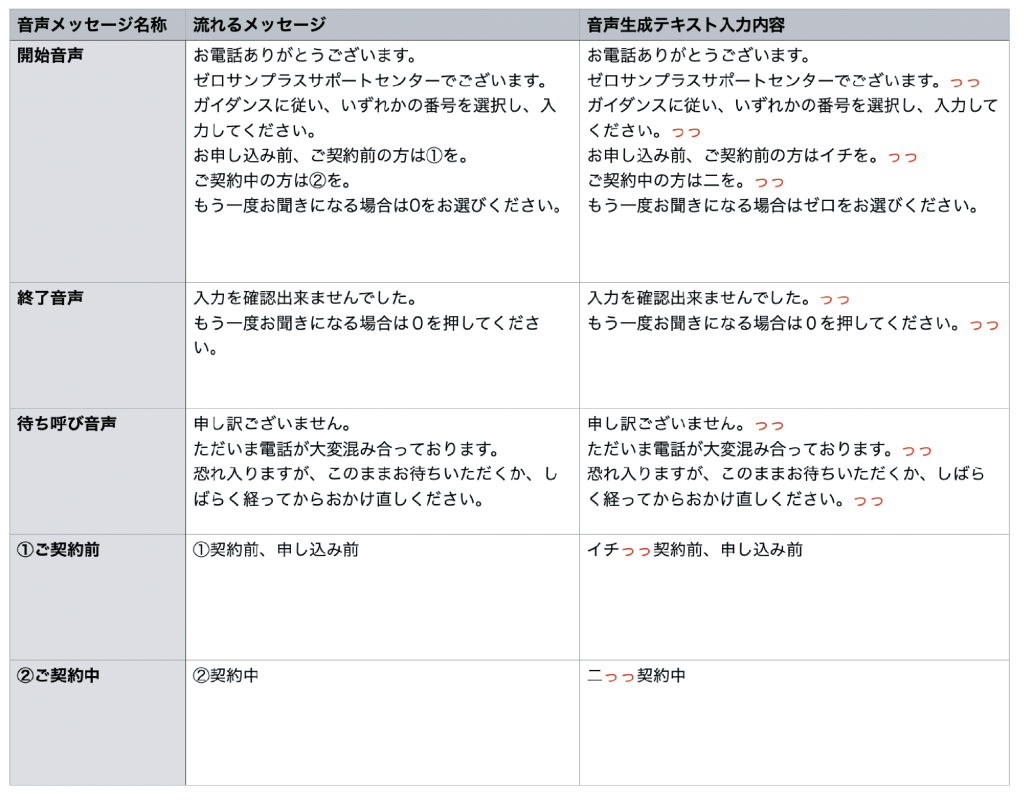Screen dimensions: 1024x808
Task: Click the ②契約中 message text
Action: click(x=225, y=676)
